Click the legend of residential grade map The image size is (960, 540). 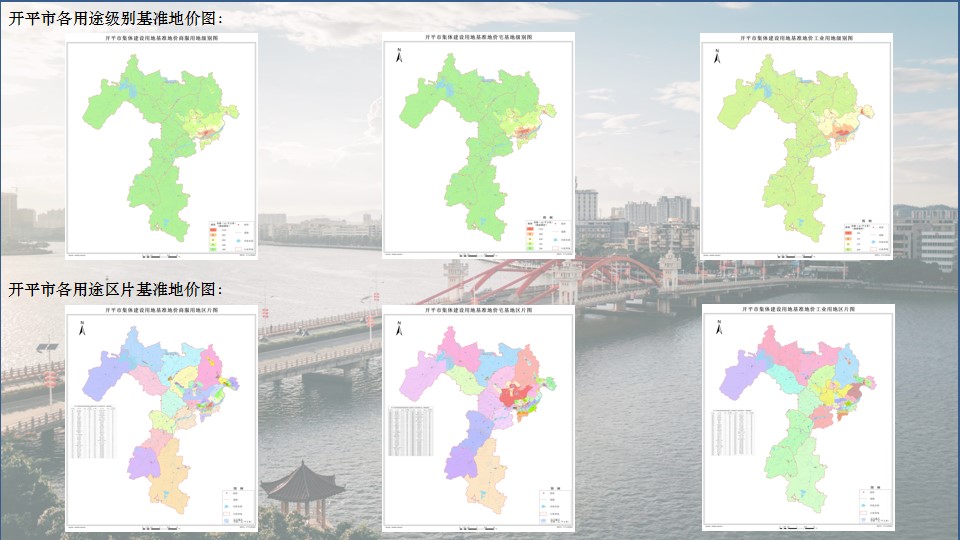546,237
